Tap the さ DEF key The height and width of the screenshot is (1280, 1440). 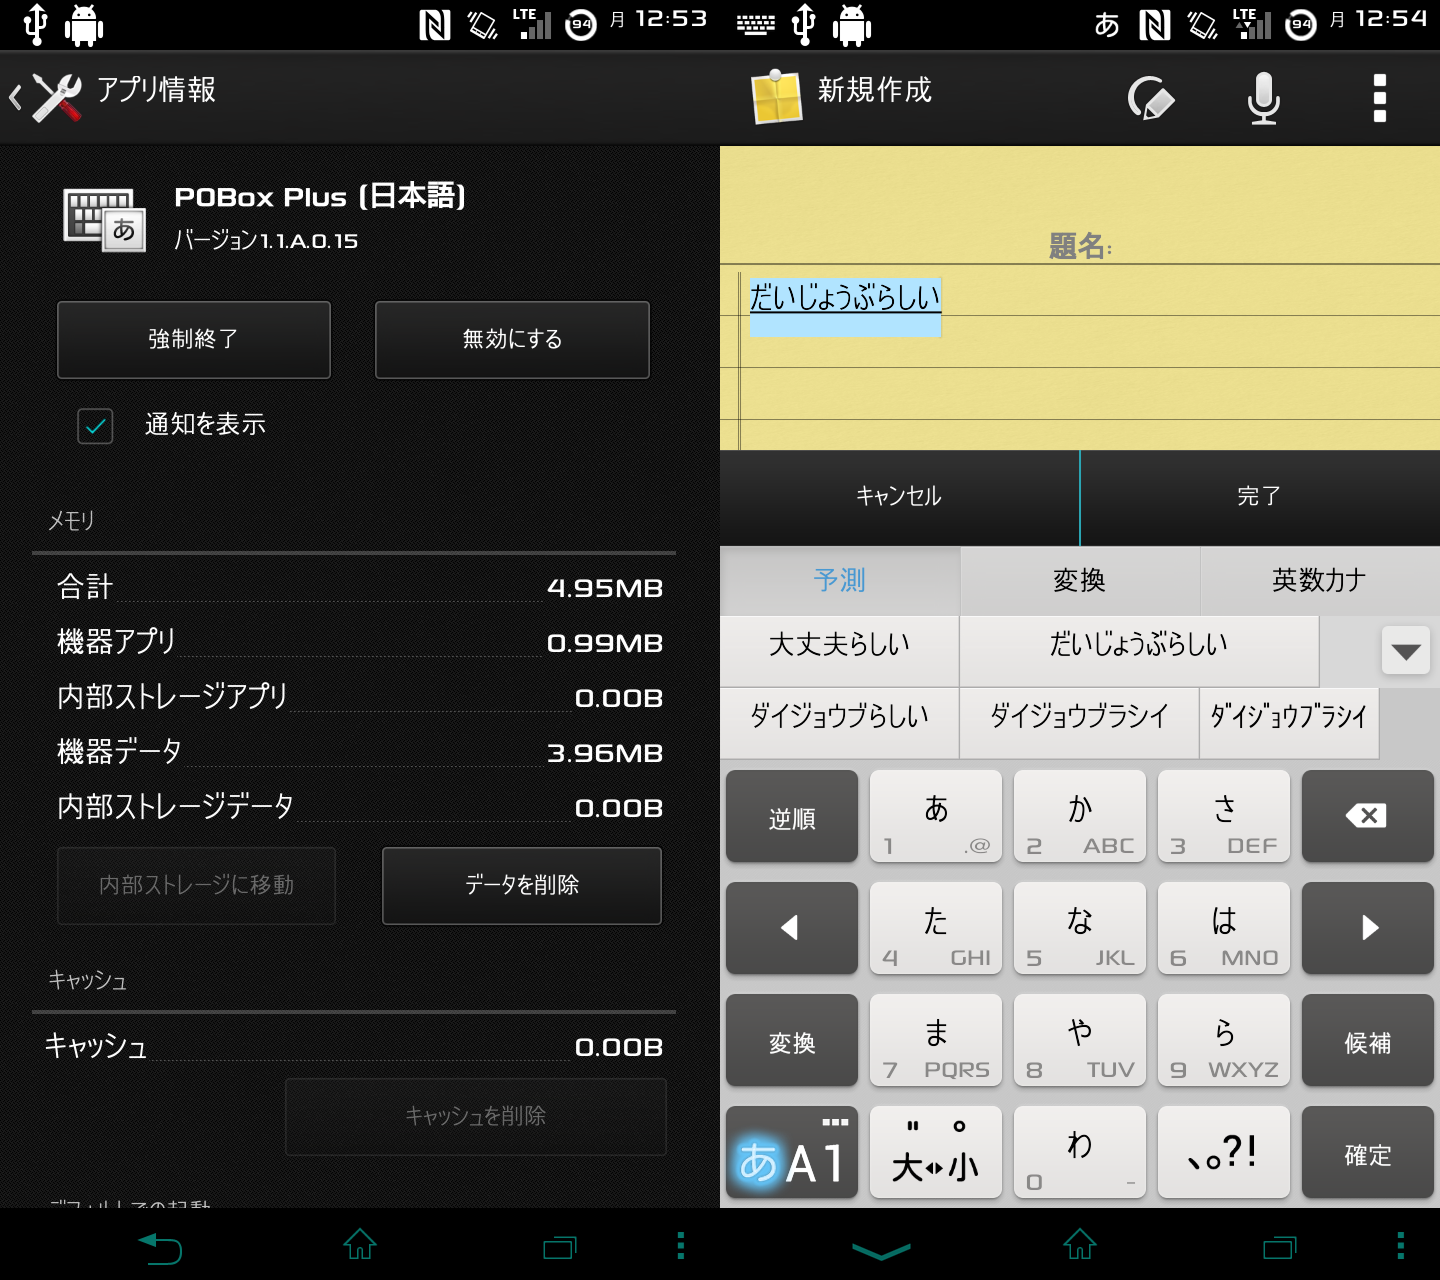tap(1224, 816)
